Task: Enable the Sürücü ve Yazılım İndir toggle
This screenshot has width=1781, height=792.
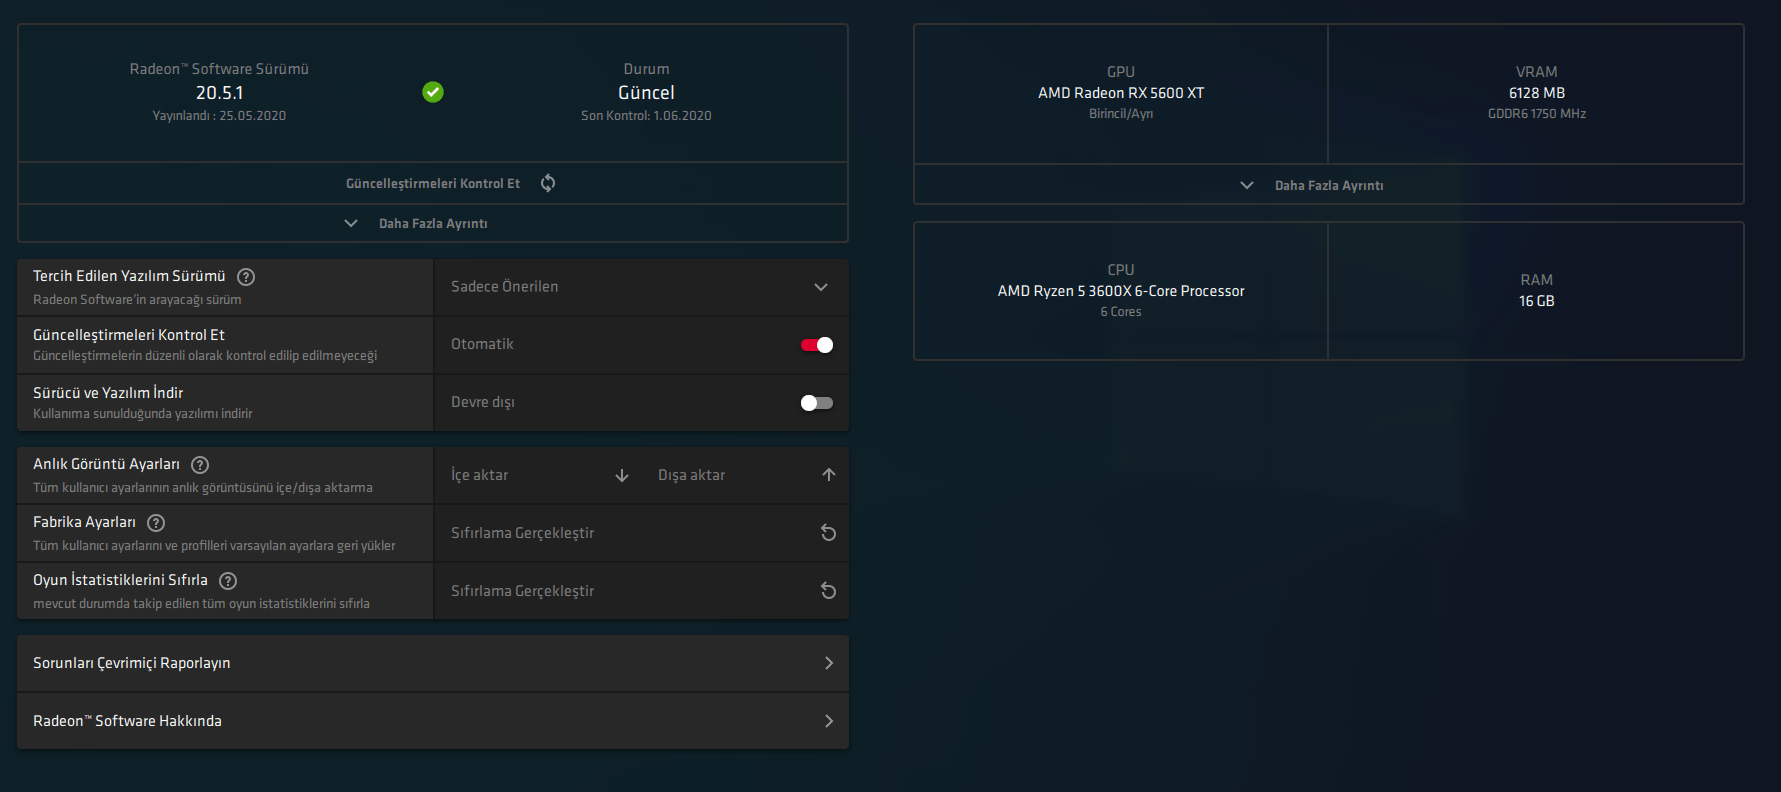Action: (817, 403)
